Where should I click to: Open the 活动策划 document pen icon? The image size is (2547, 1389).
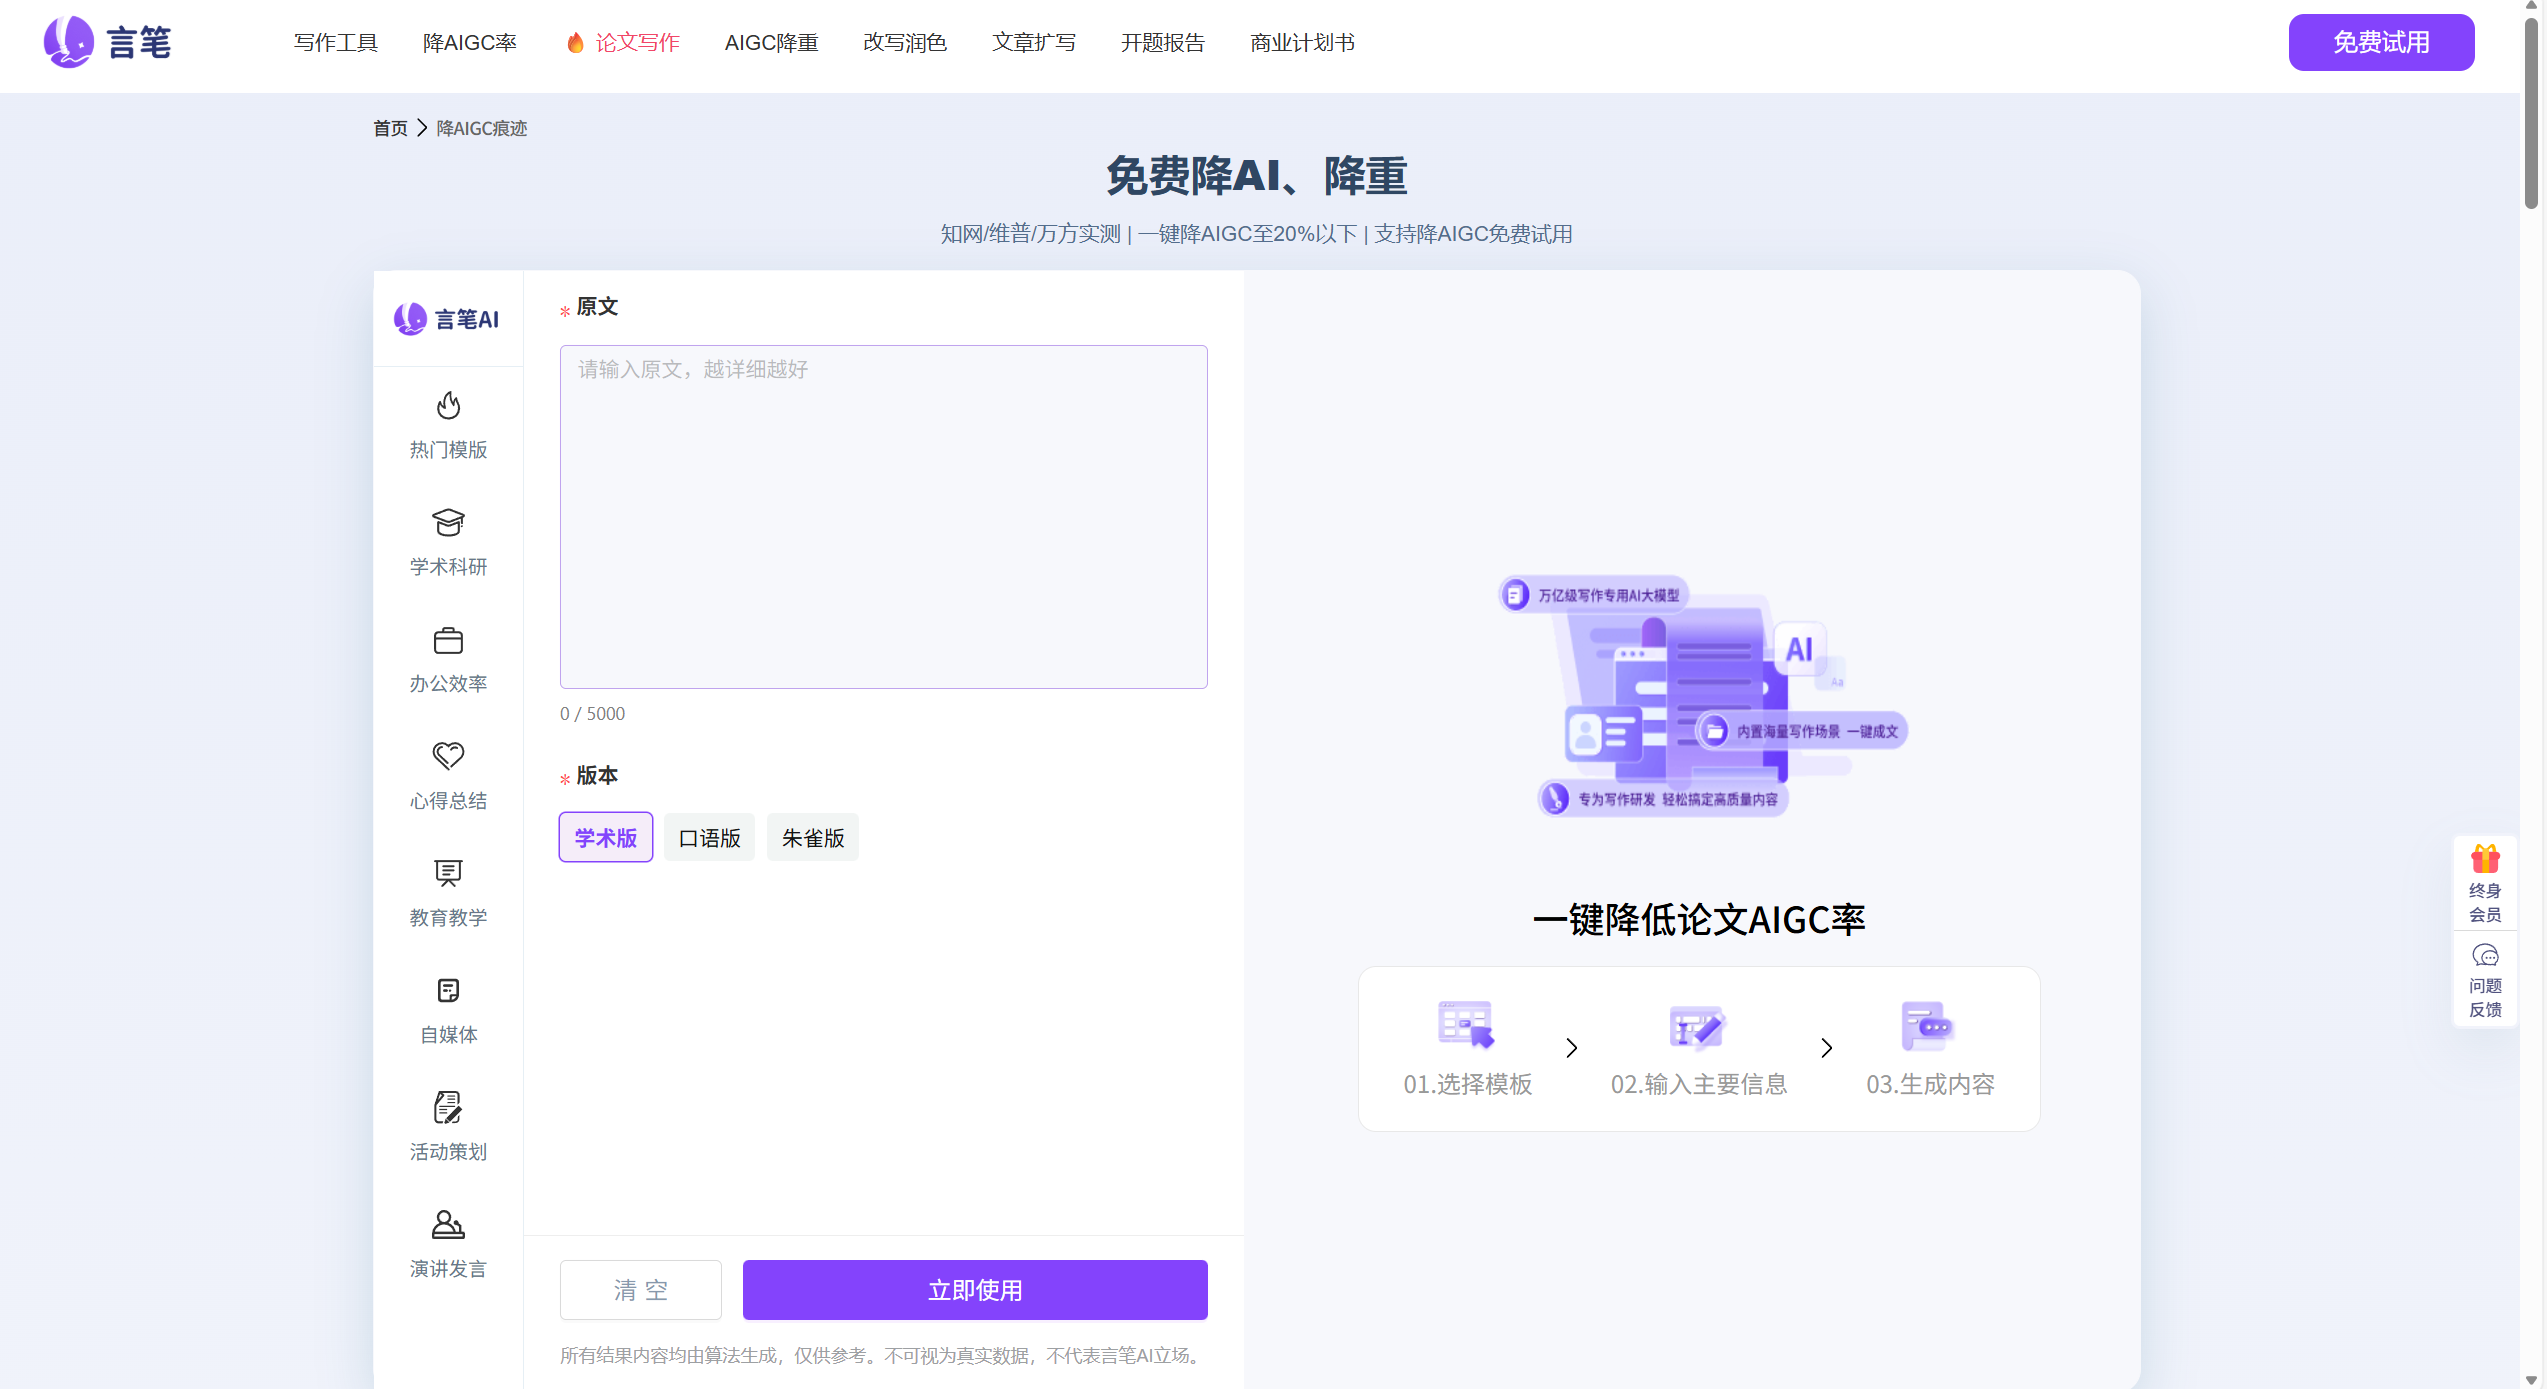(448, 1107)
